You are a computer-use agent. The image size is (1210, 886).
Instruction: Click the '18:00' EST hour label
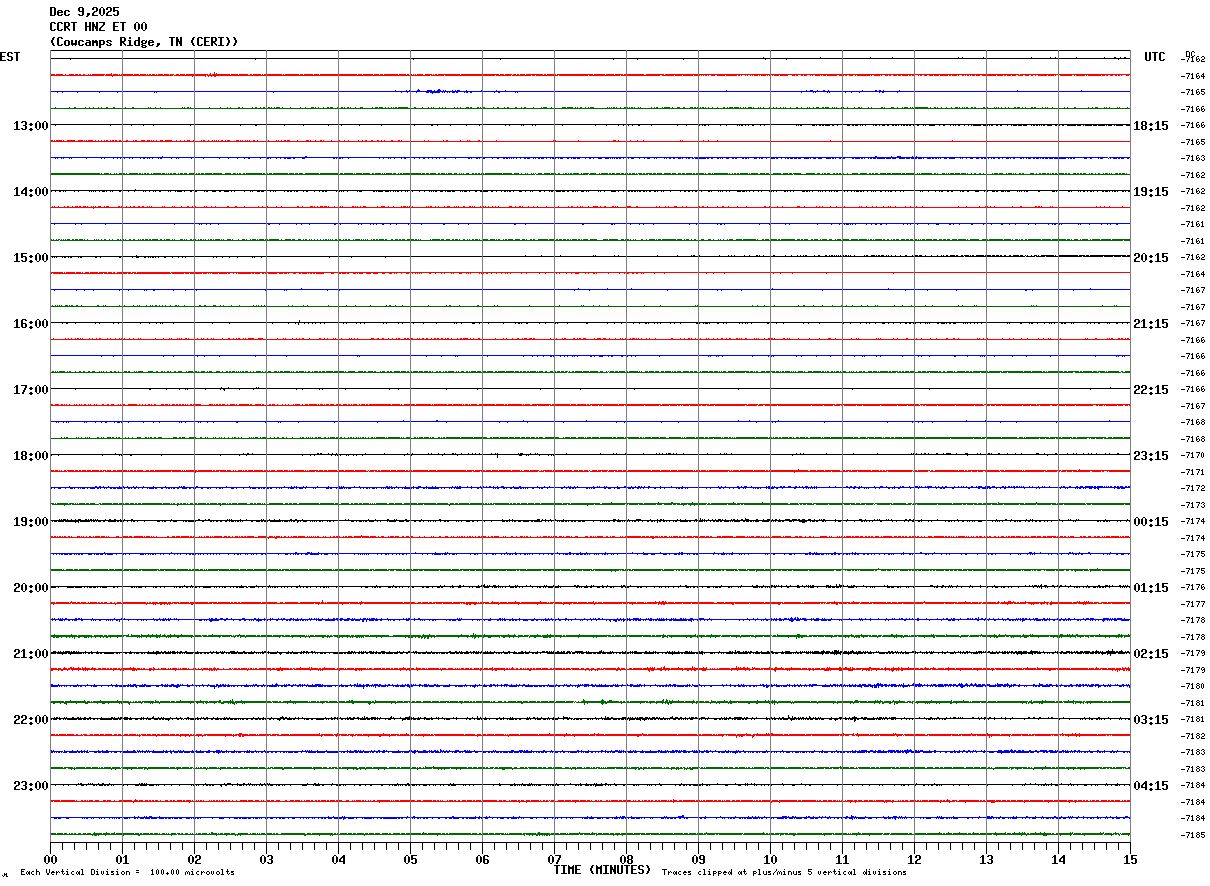coord(30,456)
